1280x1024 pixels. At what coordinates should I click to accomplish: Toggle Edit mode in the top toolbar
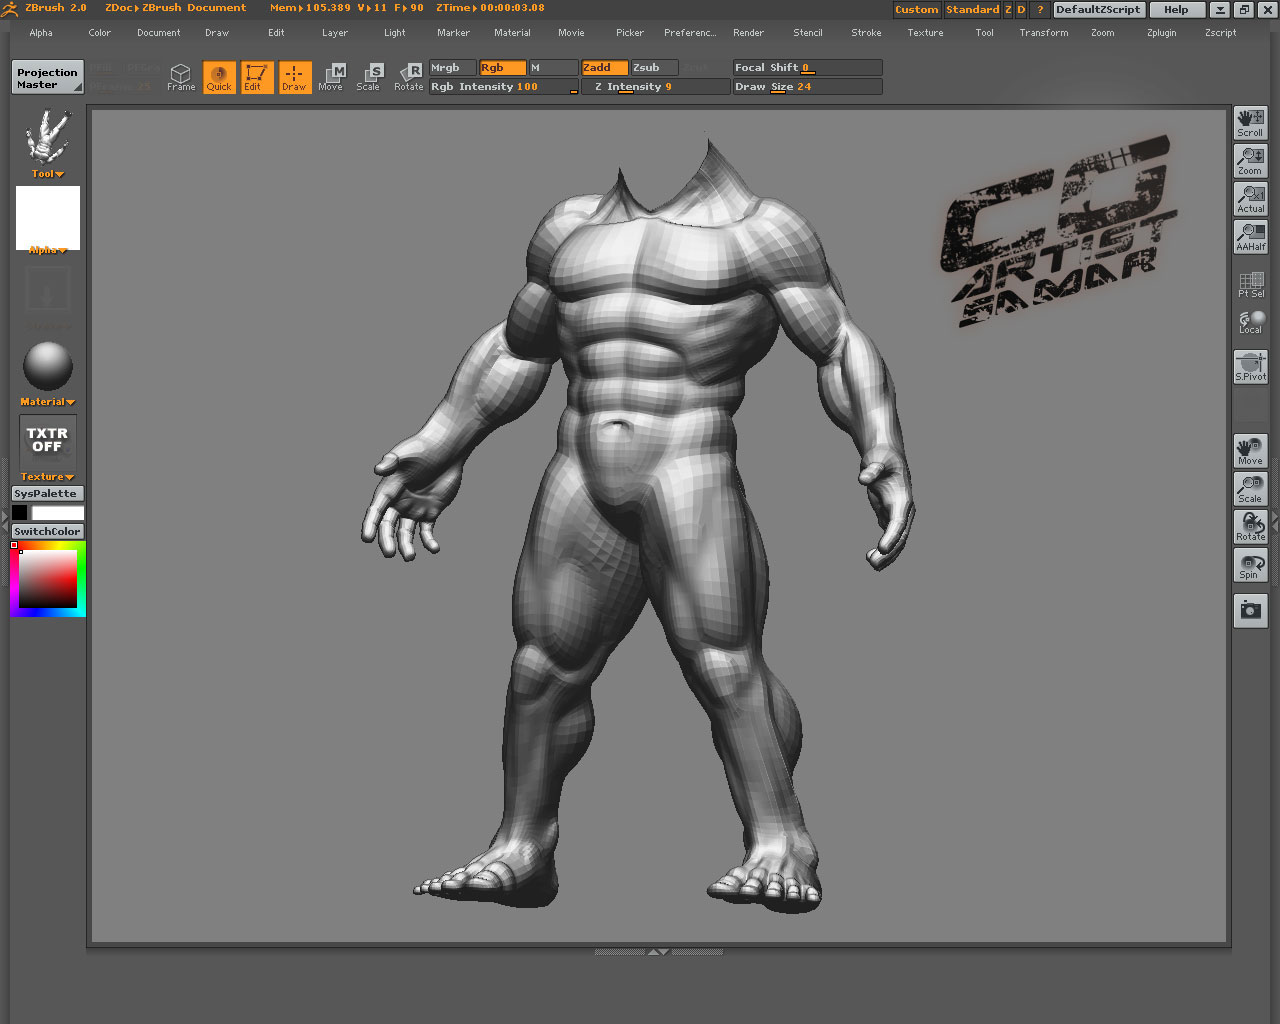tap(256, 77)
